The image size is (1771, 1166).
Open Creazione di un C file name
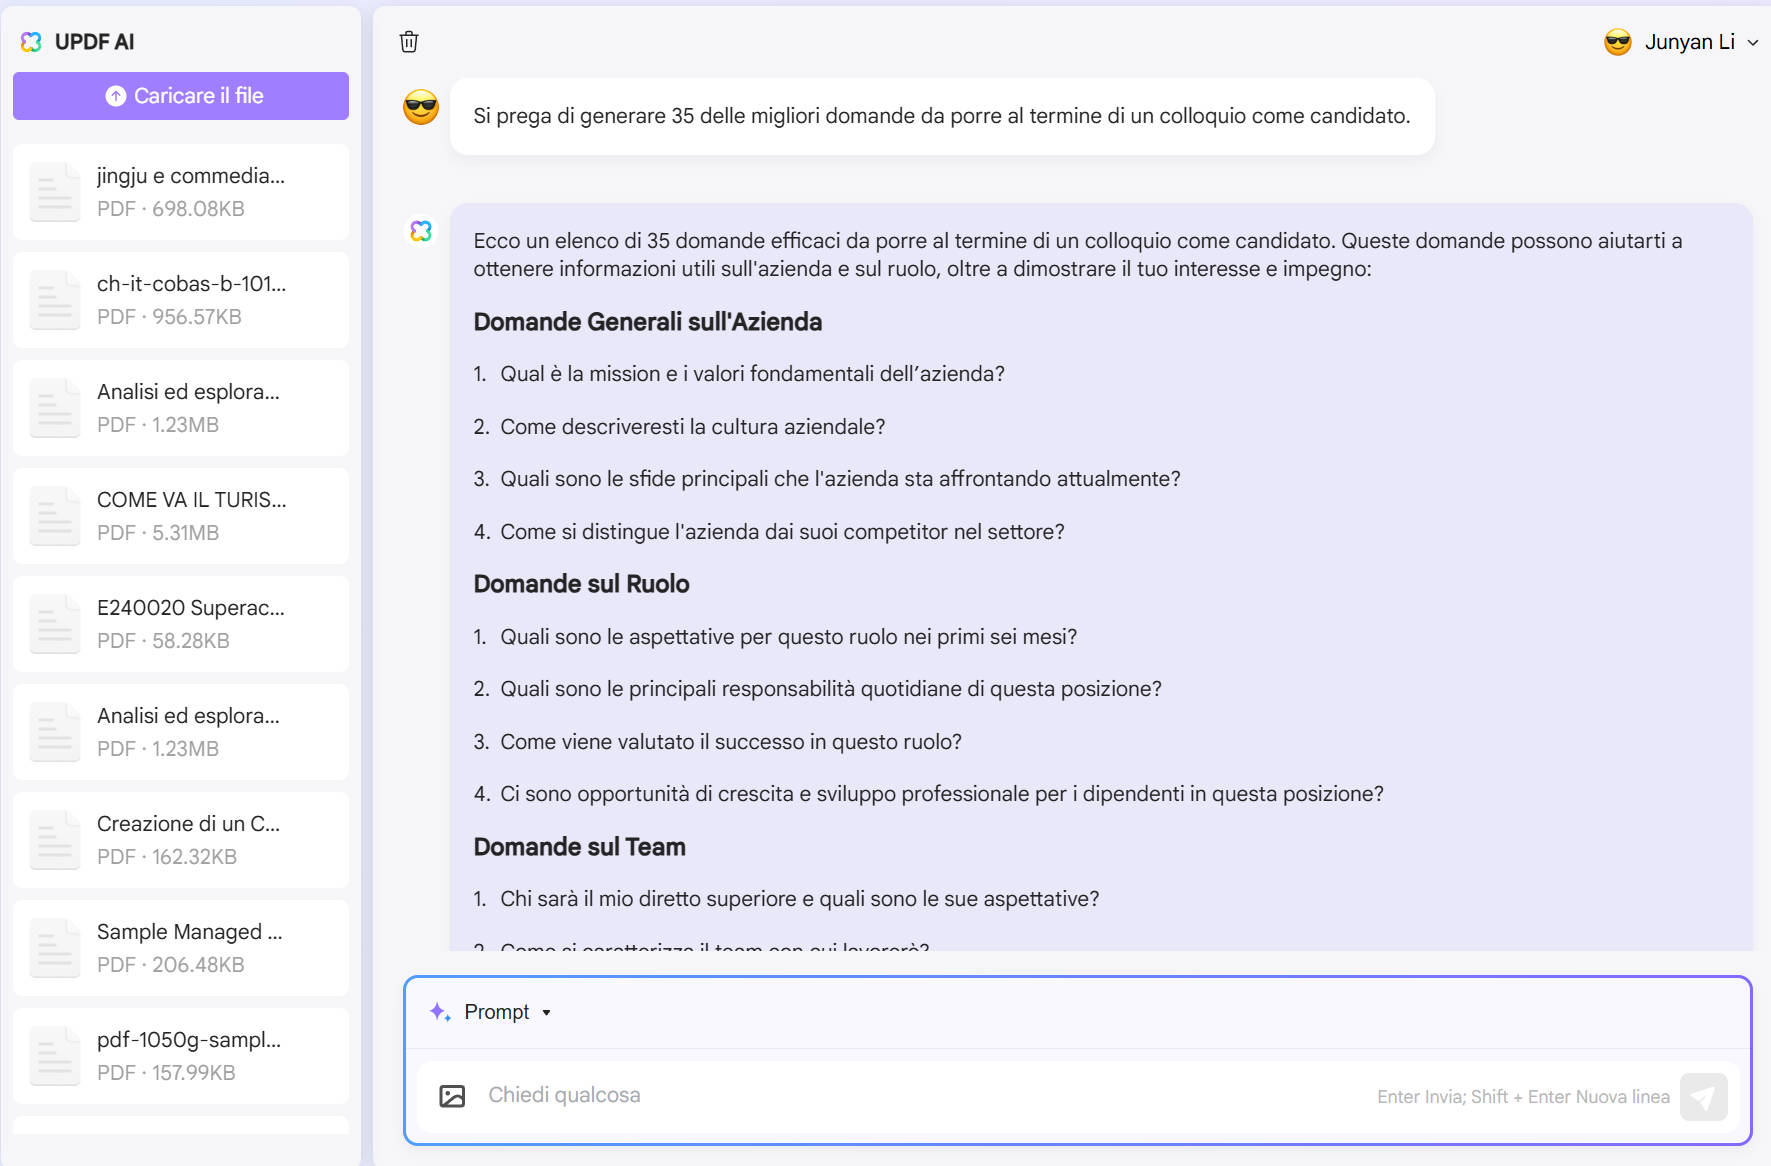click(188, 824)
